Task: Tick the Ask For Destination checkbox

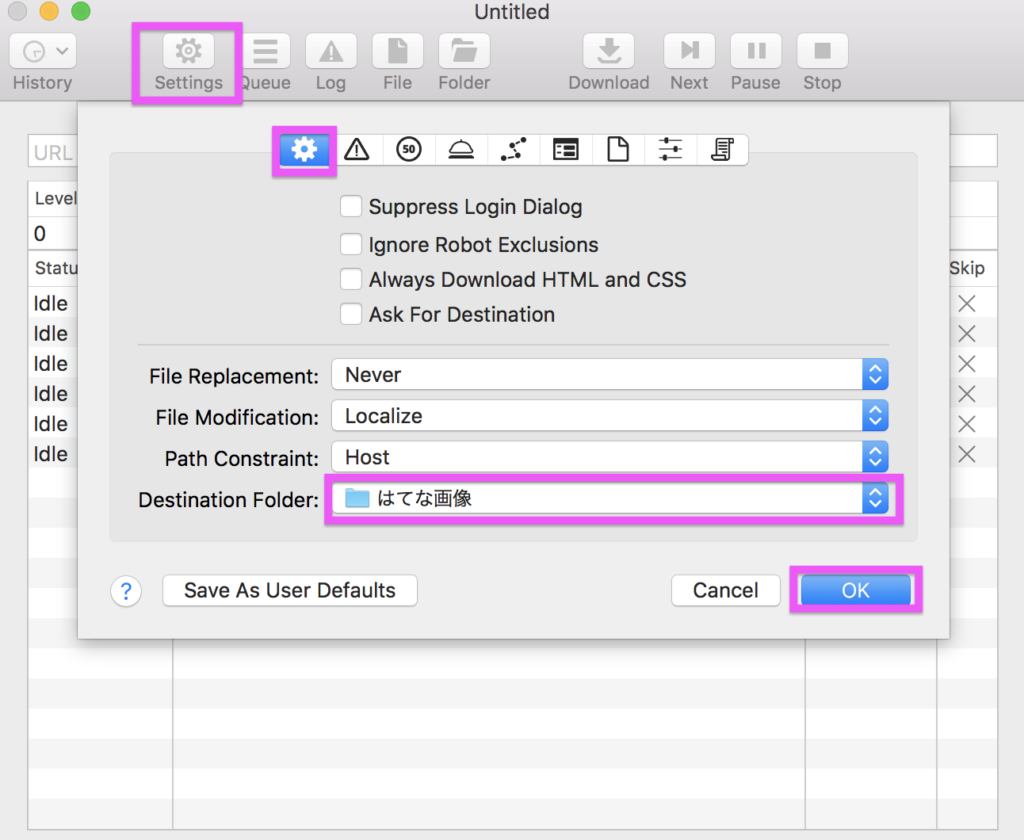Action: 351,315
